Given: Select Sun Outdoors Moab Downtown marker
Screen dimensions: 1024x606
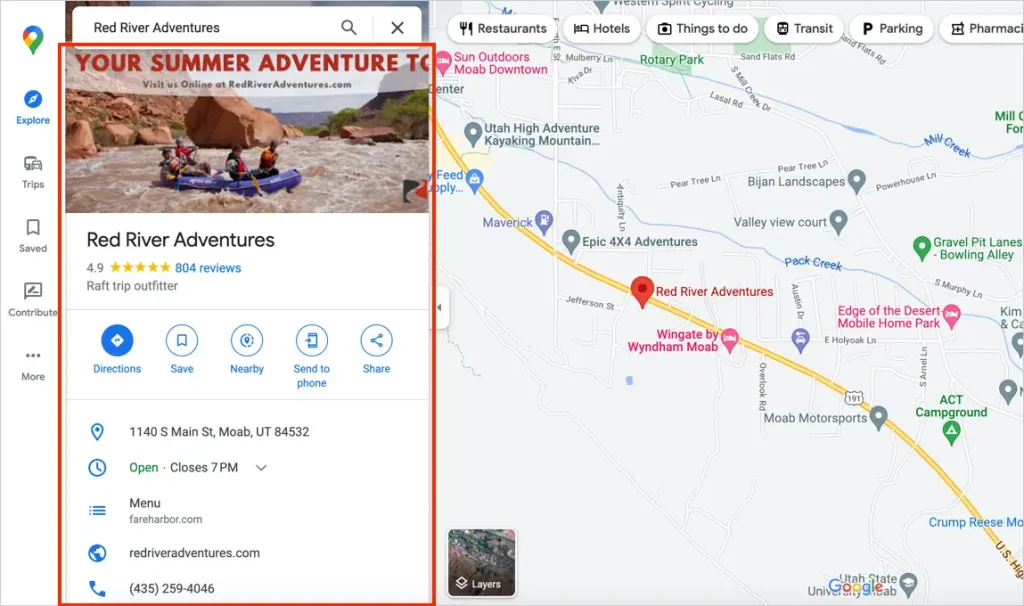Looking at the screenshot, I should pos(444,63).
